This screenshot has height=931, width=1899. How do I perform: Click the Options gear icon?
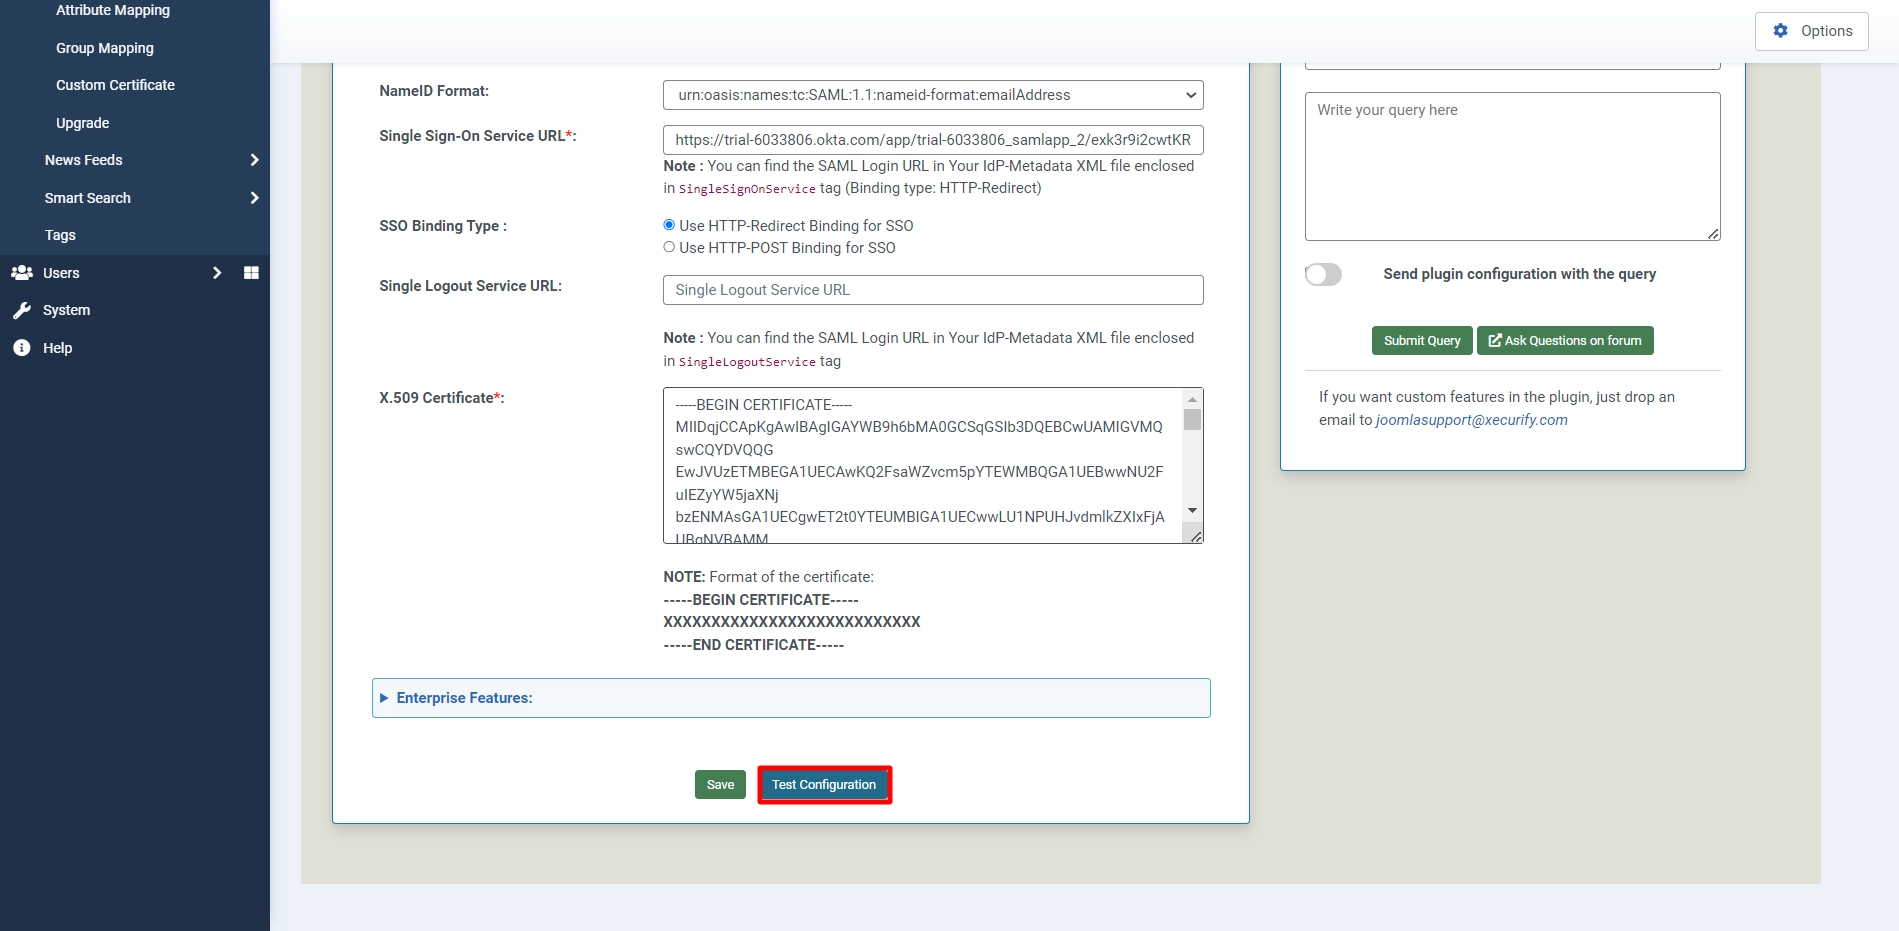[x=1780, y=31]
